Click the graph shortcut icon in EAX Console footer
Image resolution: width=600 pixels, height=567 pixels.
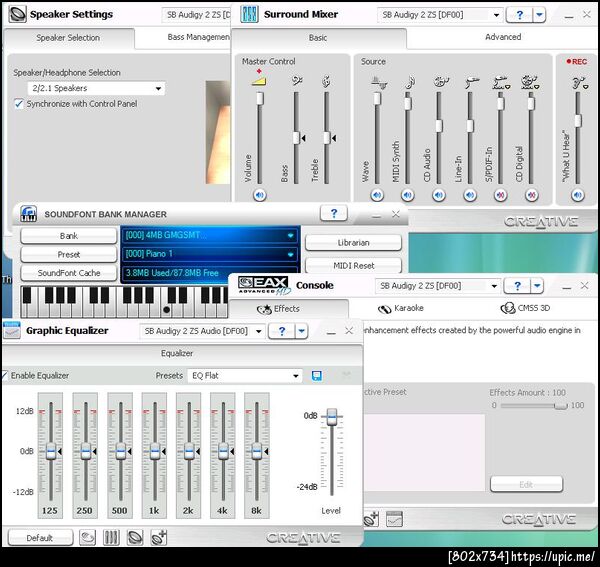[394, 519]
